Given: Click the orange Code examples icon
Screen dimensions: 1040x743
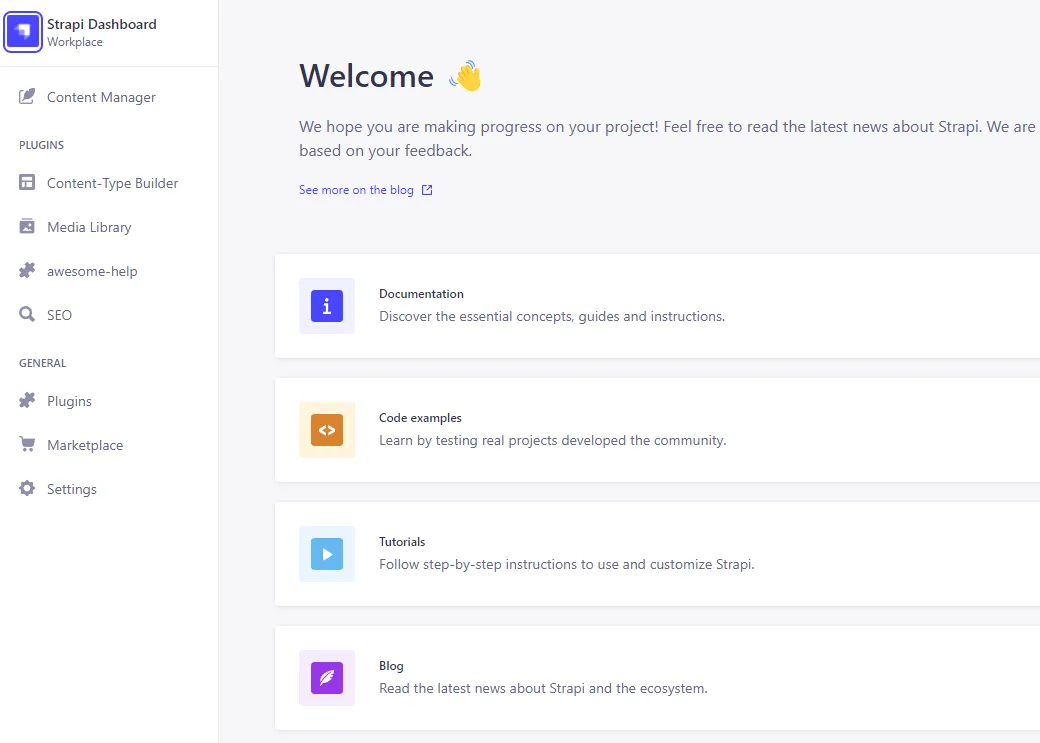Looking at the screenshot, I should (x=327, y=430).
